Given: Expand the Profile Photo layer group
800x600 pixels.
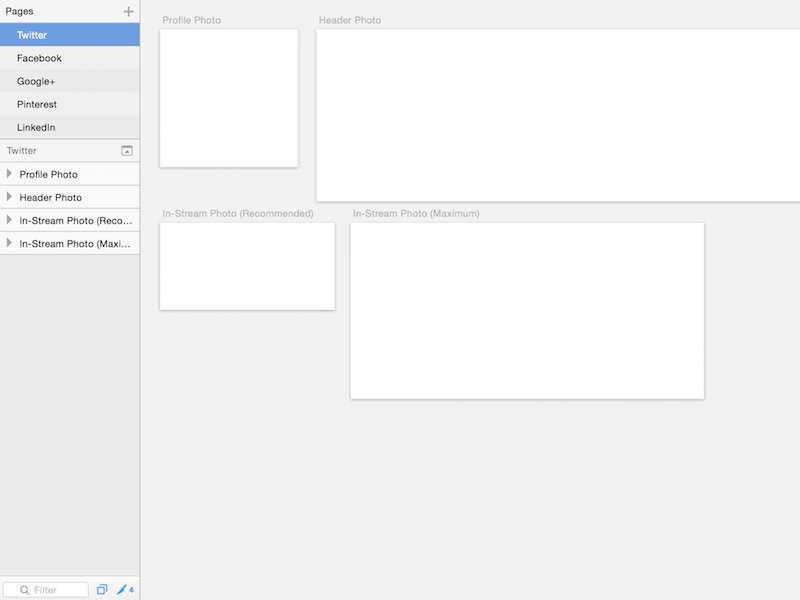Looking at the screenshot, I should point(10,173).
